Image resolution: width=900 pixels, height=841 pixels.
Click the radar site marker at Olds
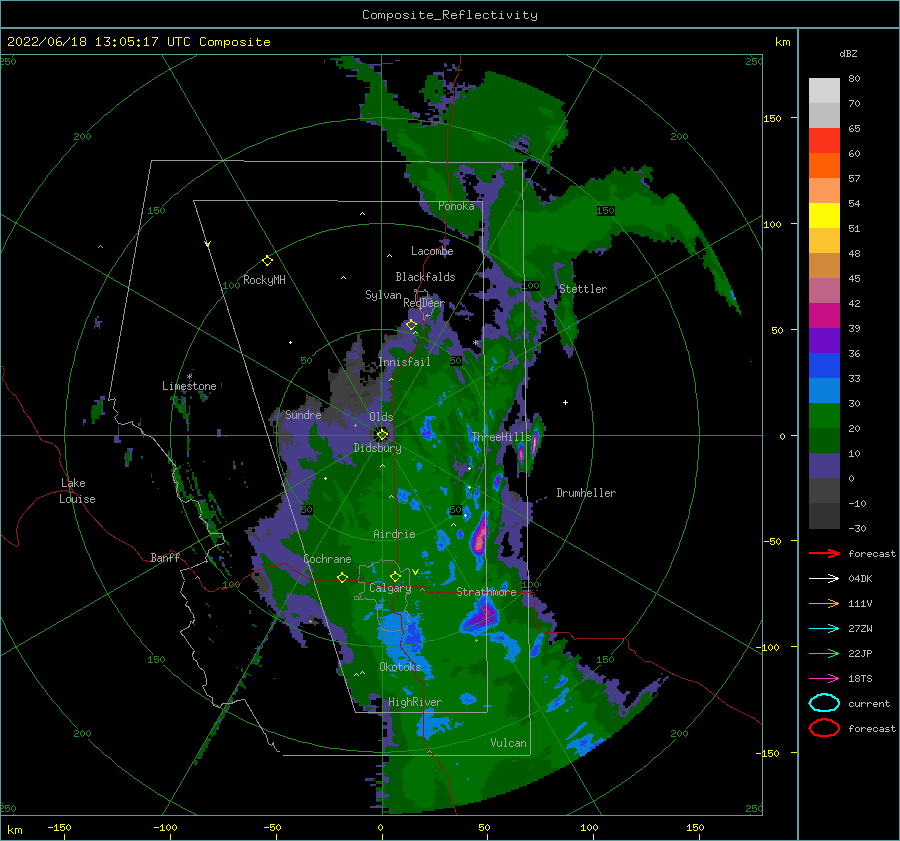382,435
